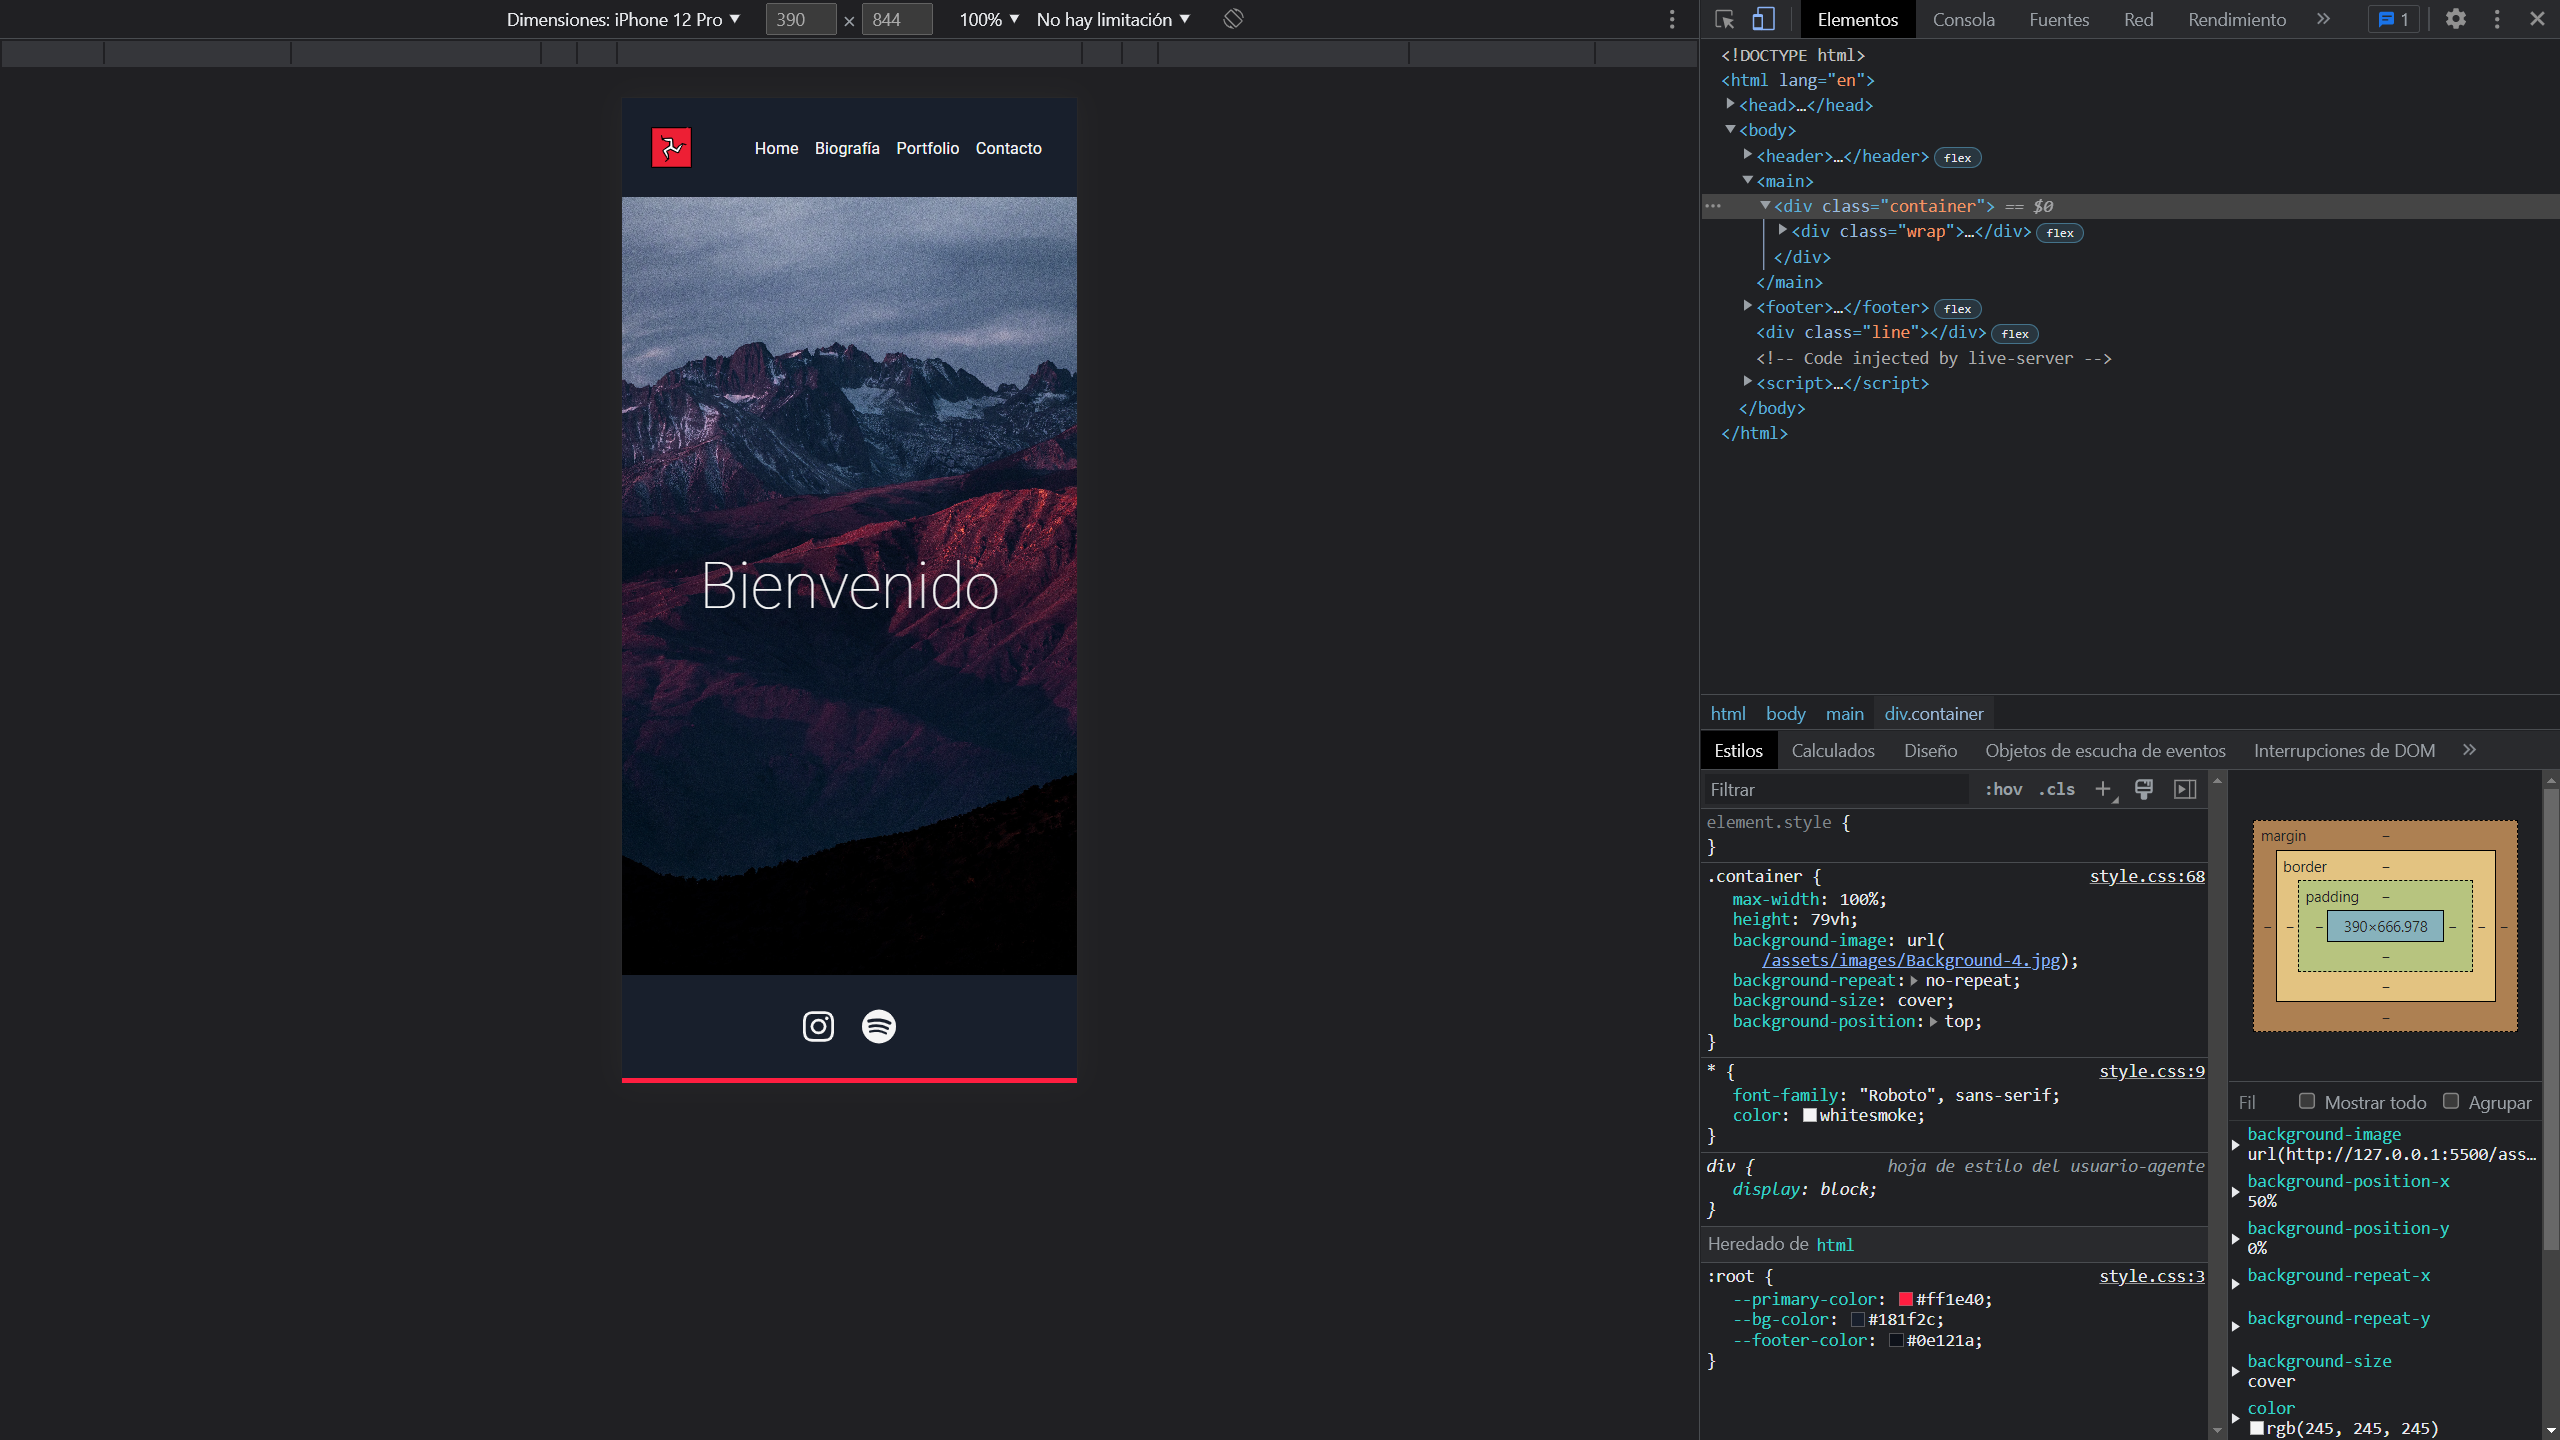Expand the header element node

(1748, 155)
